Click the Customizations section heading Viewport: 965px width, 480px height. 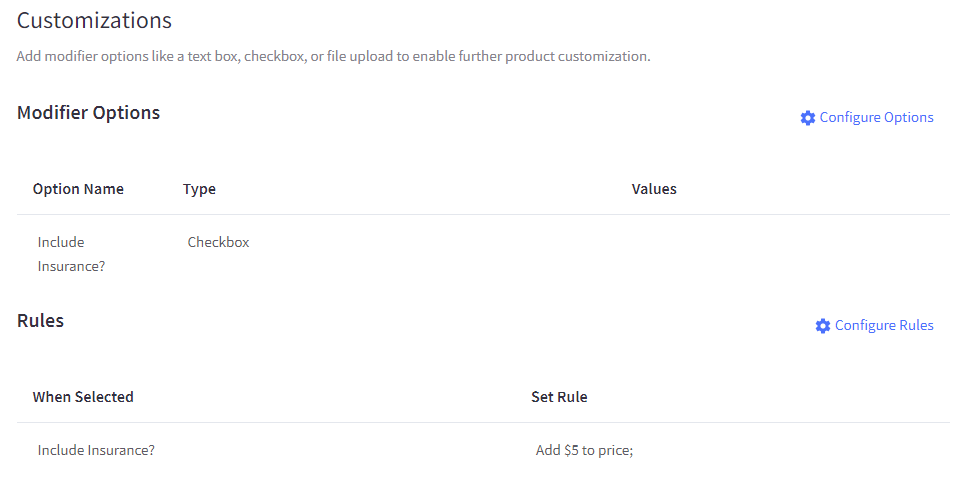pyautogui.click(x=94, y=20)
